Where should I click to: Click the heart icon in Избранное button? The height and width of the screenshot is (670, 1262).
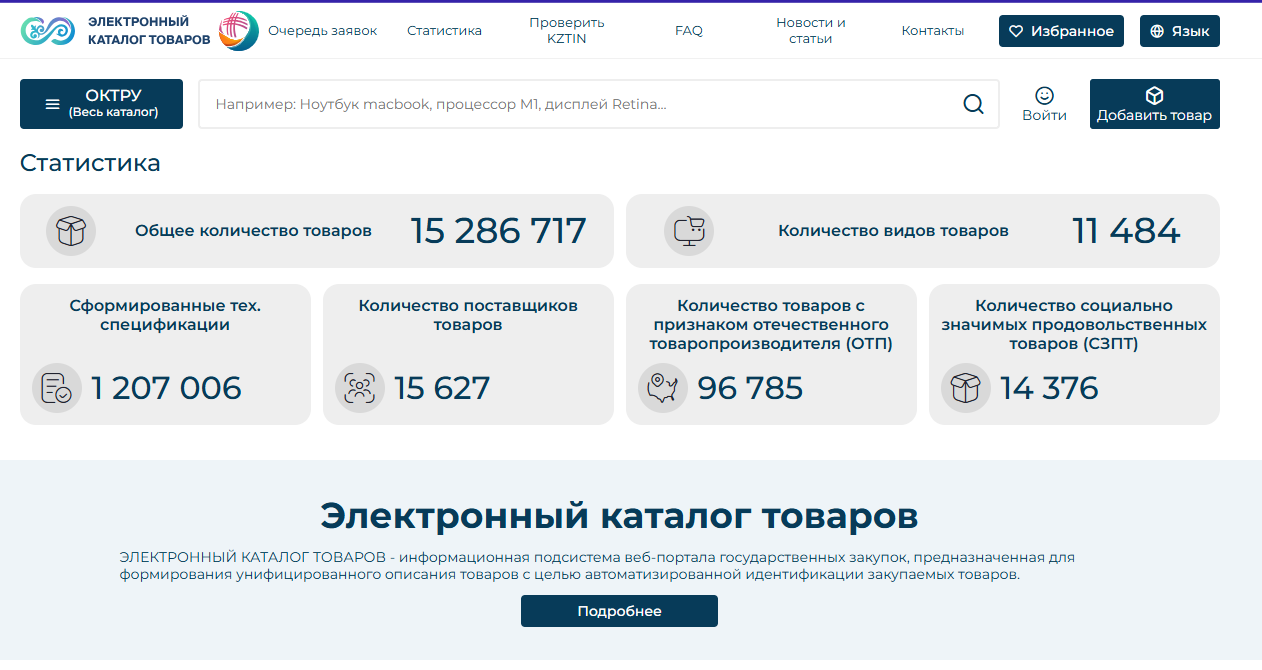1016,30
